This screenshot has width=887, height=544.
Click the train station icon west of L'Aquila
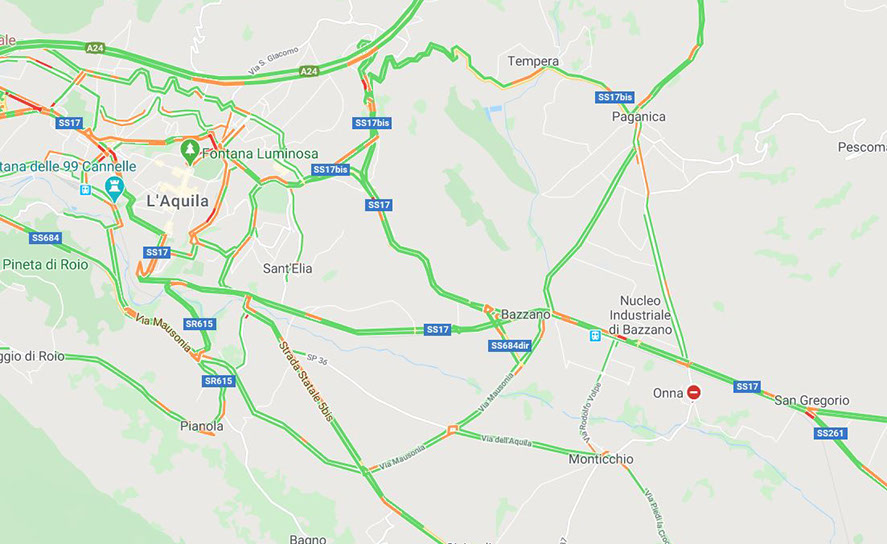[85, 190]
